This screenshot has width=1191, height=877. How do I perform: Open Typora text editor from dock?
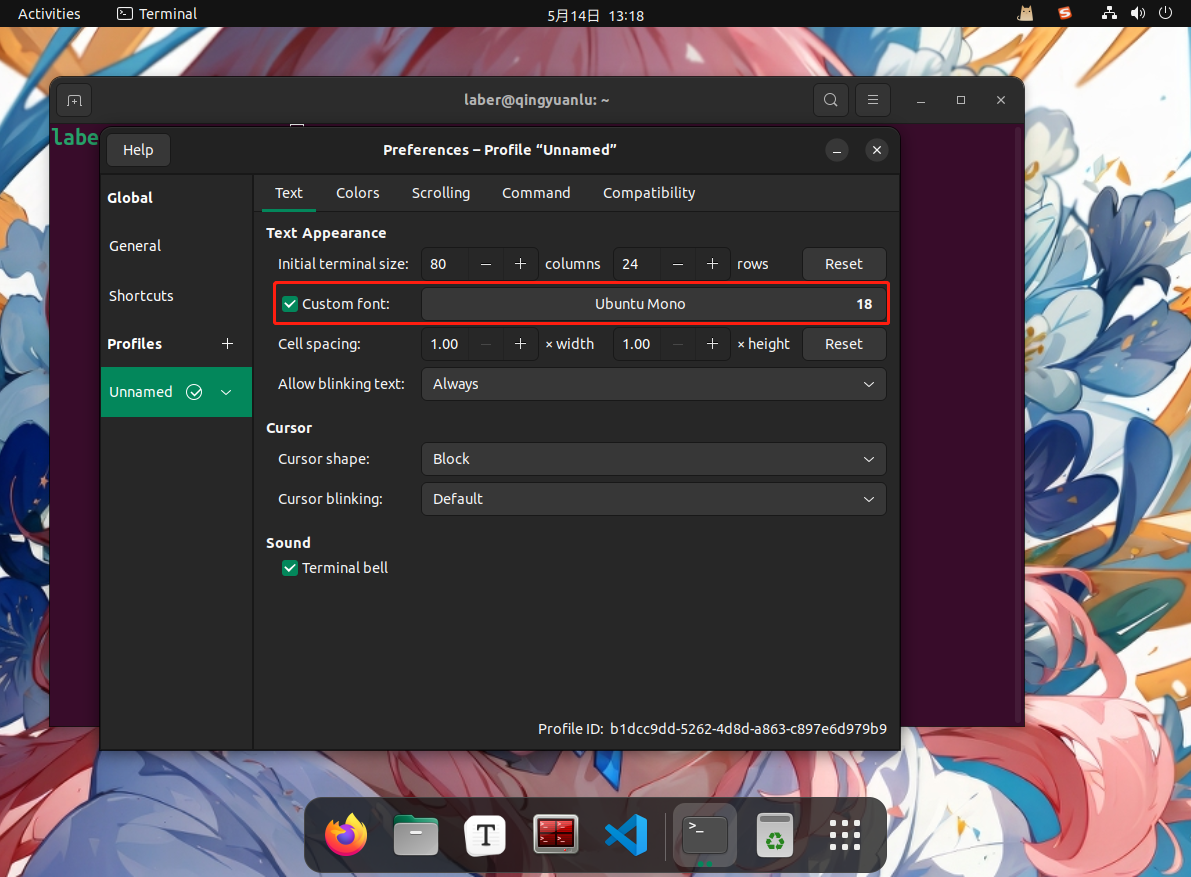click(485, 835)
